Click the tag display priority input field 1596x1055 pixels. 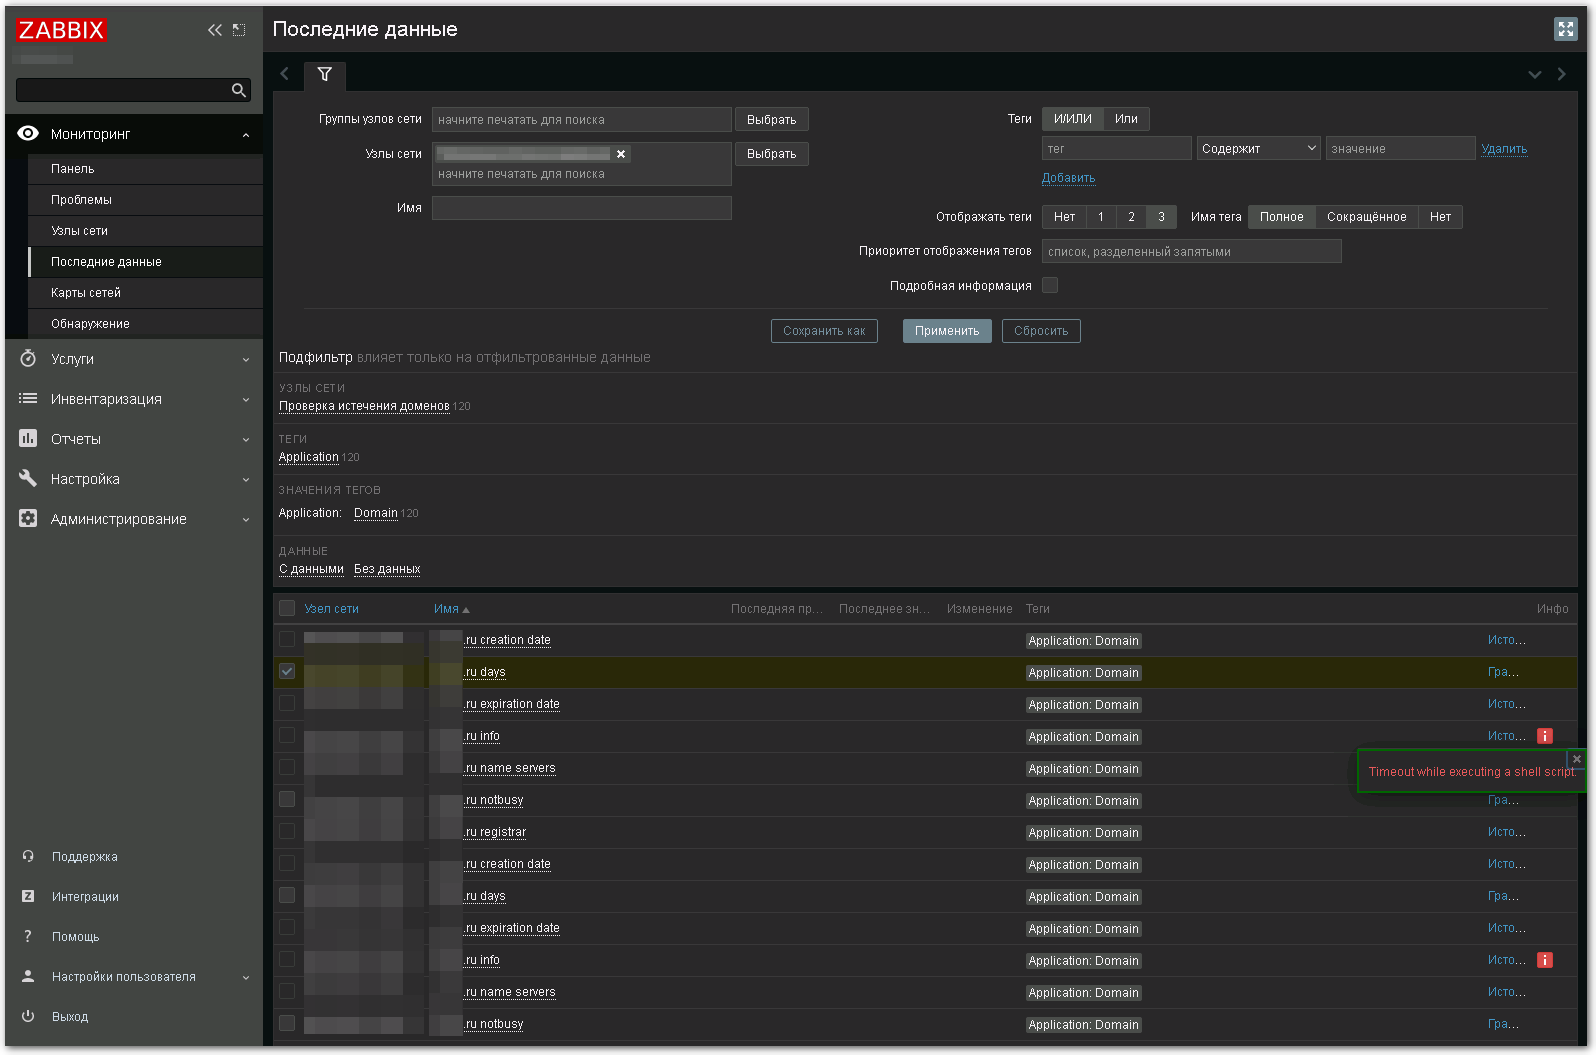1192,251
